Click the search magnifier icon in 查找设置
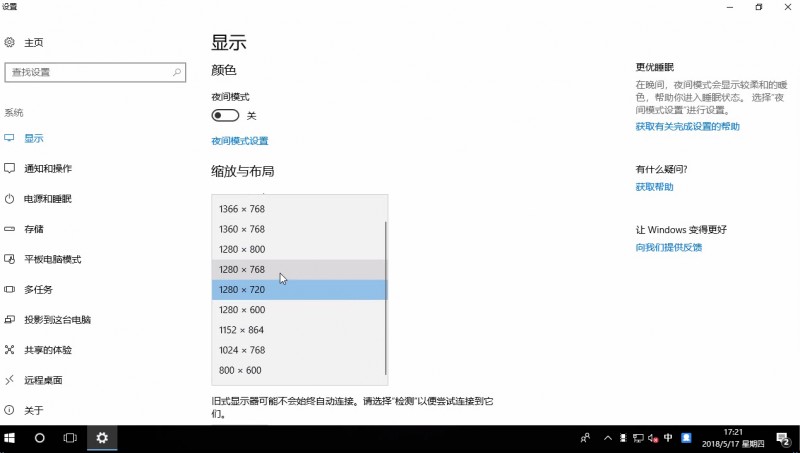Image resolution: width=800 pixels, height=453 pixels. (x=177, y=72)
